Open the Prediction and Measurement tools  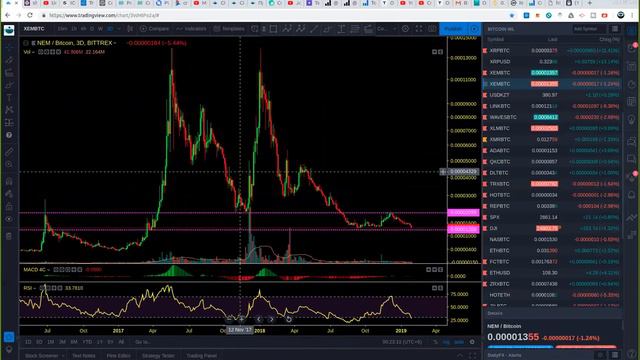tap(9, 122)
